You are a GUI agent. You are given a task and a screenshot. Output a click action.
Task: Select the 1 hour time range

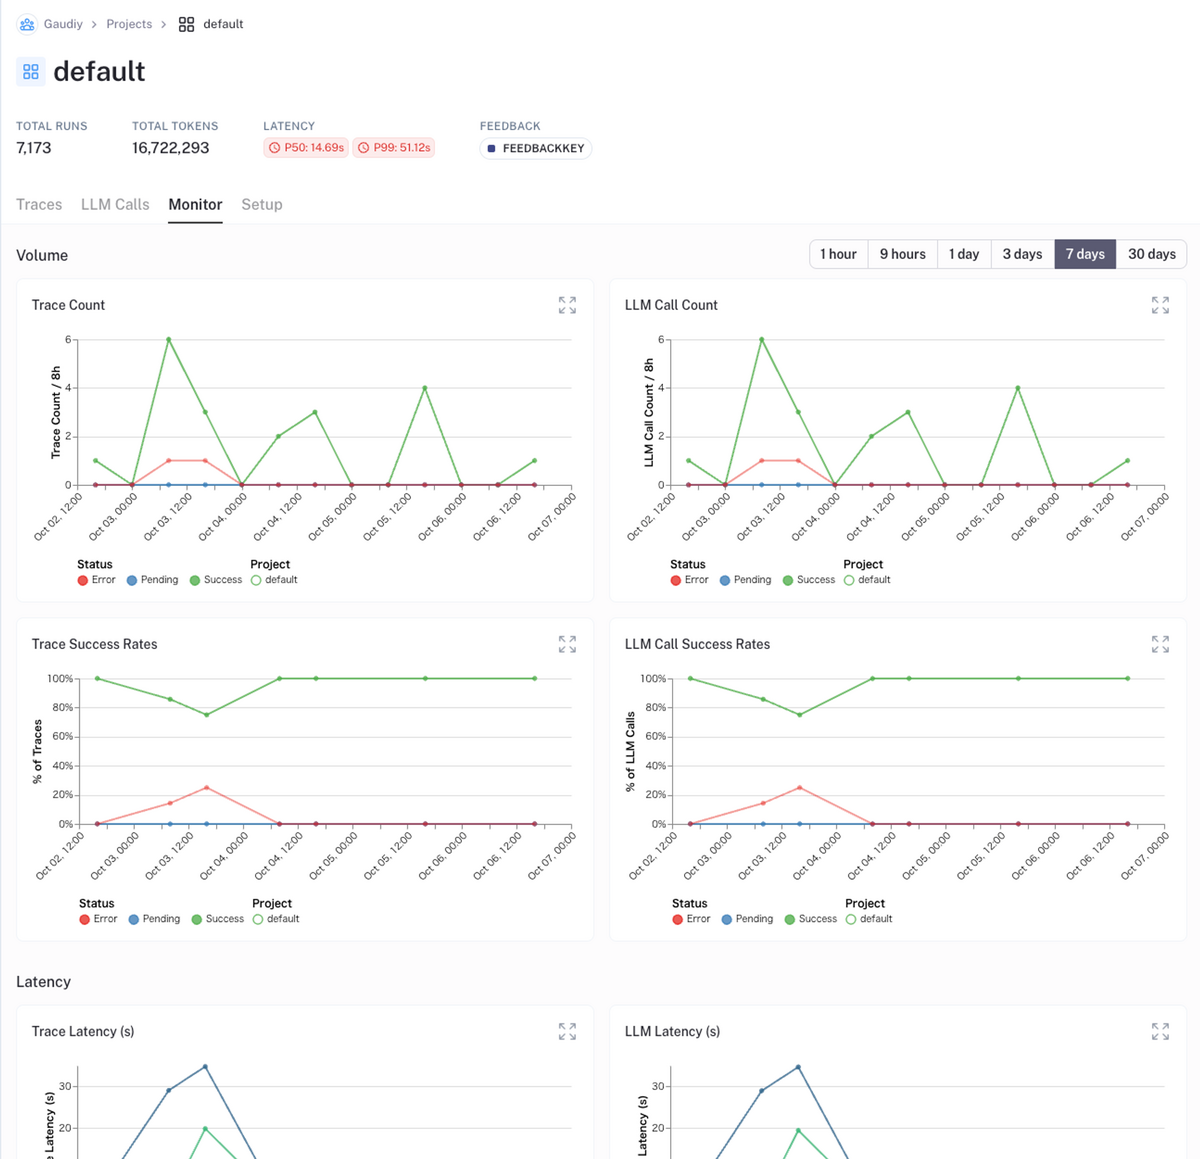[x=838, y=254]
